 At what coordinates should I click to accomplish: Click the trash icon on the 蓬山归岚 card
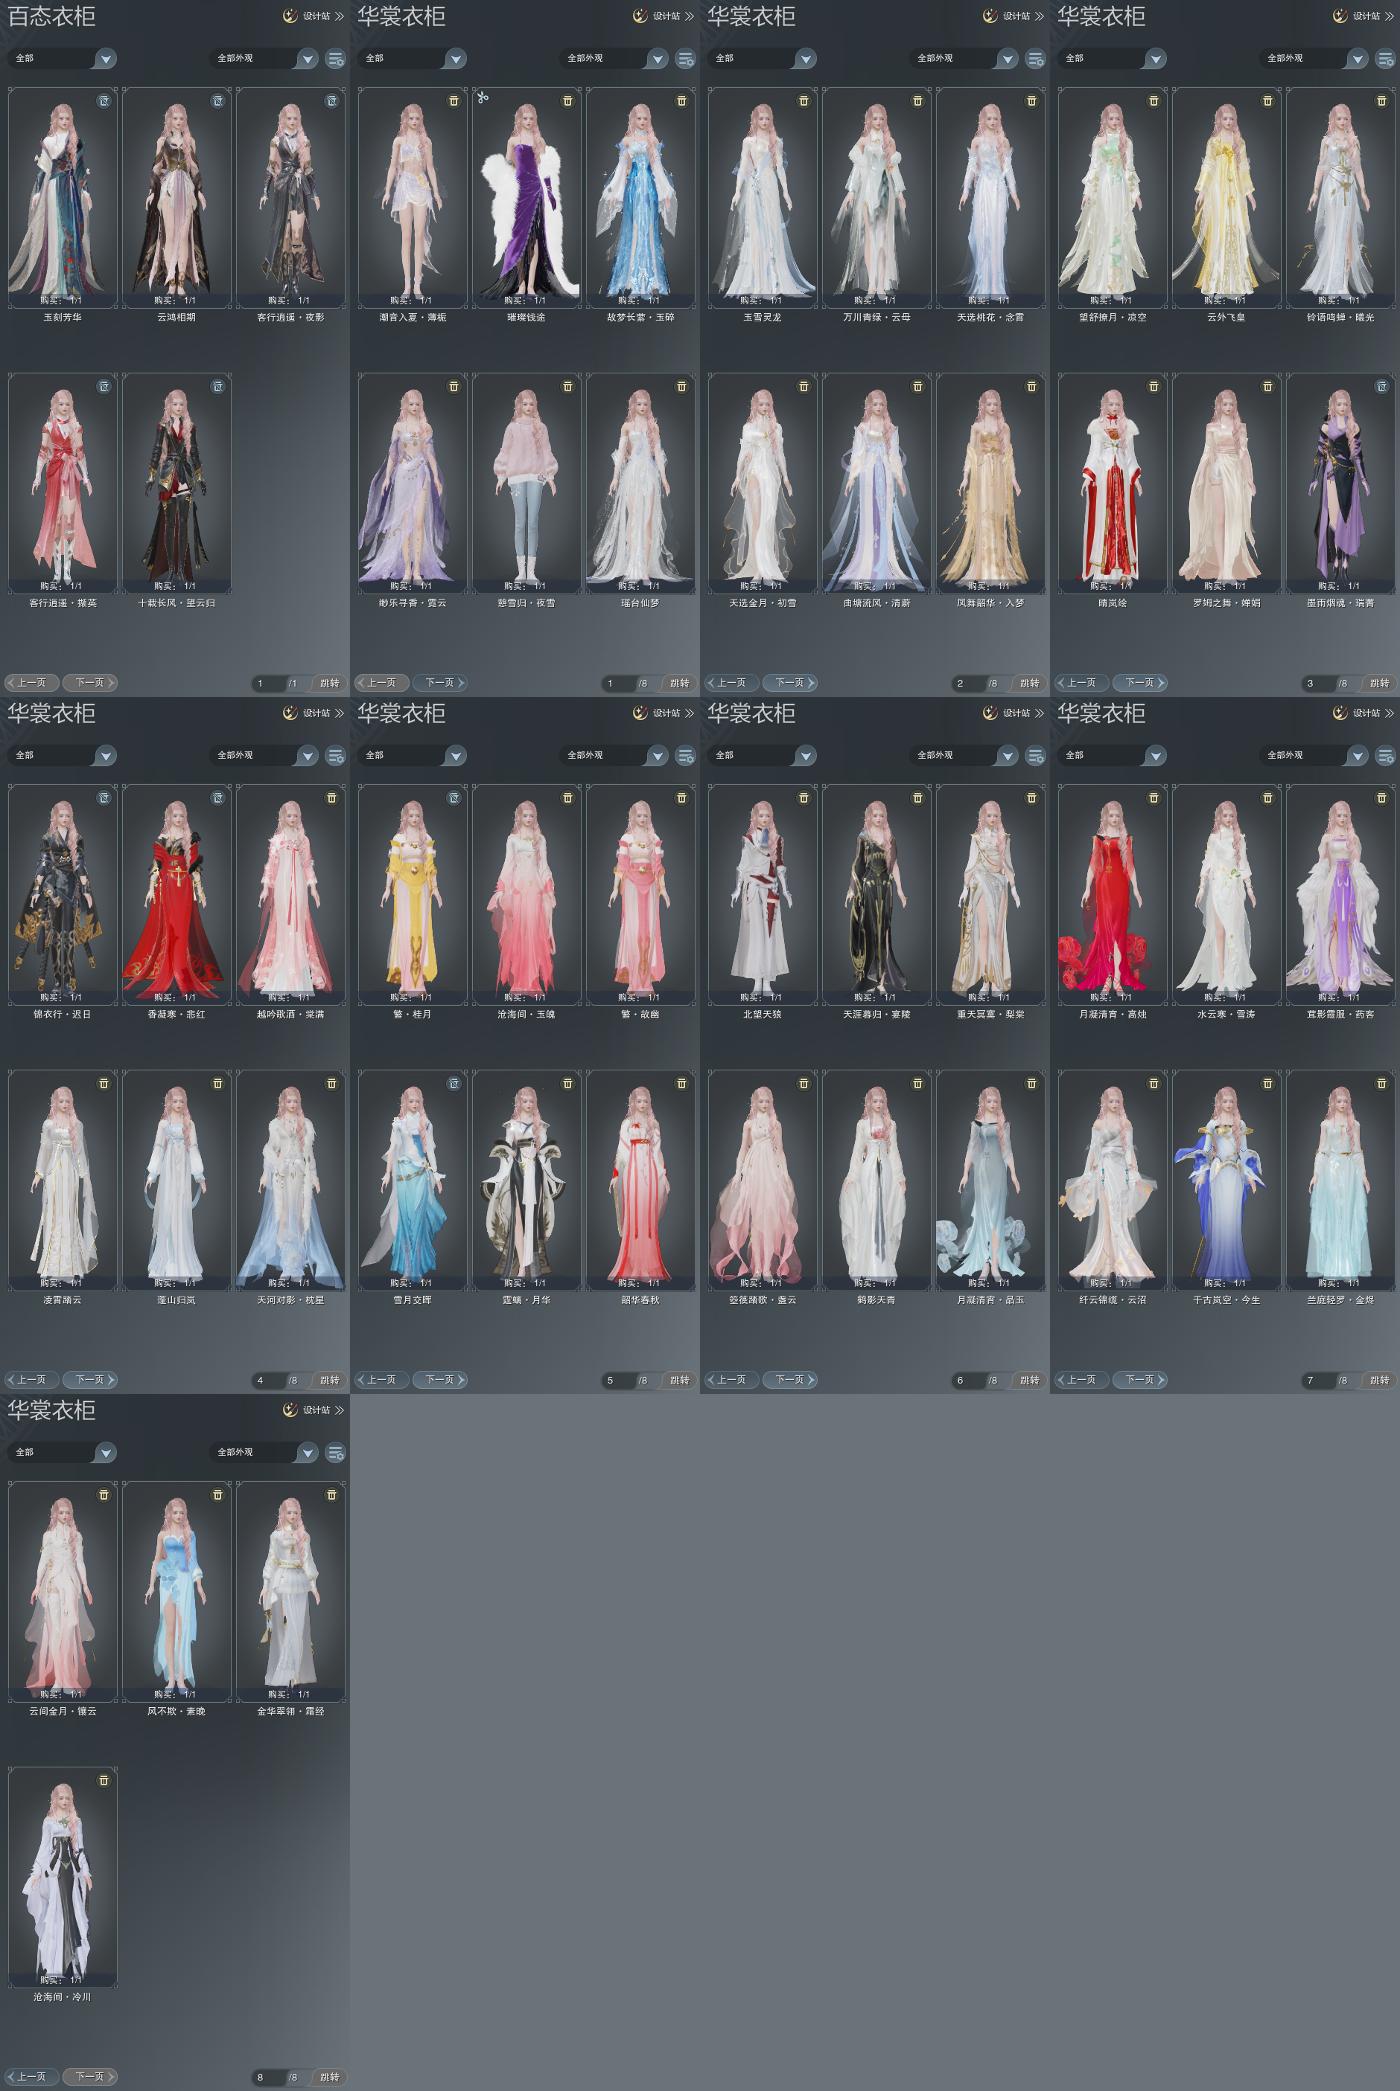pos(218,1083)
